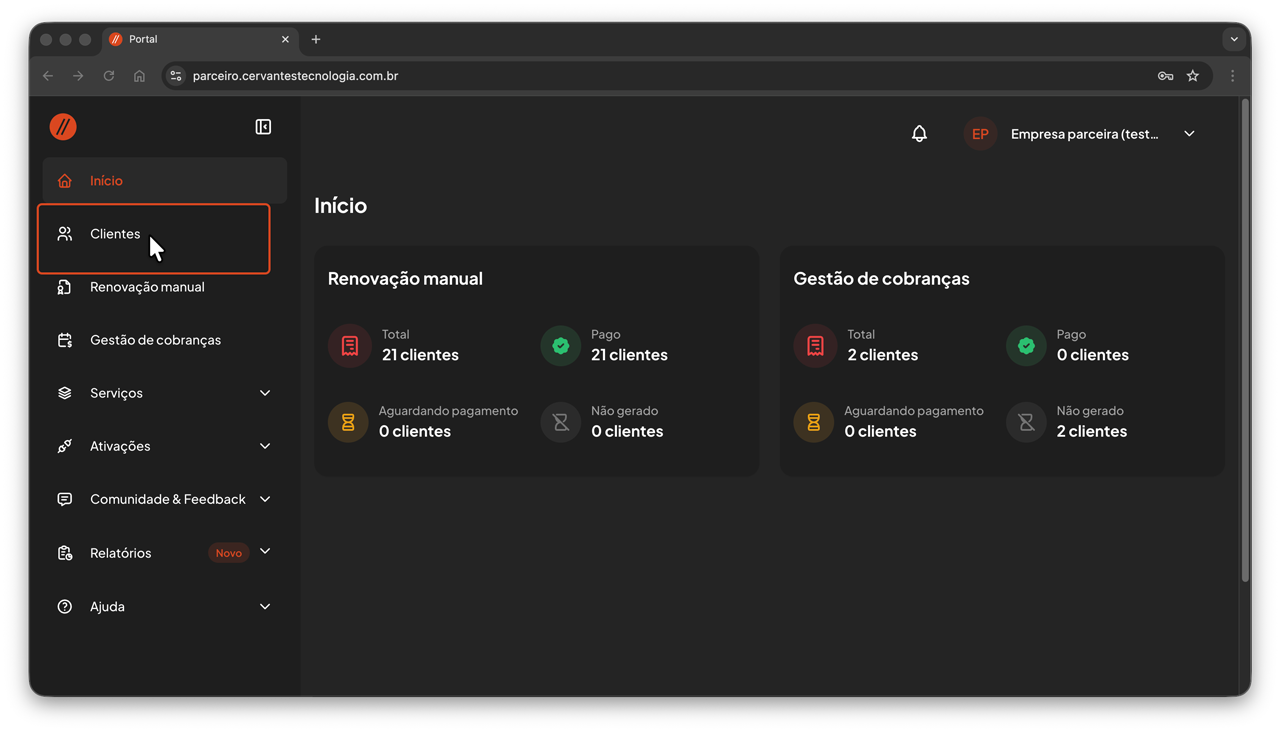Go to Renovação manual in the sidebar
This screenshot has height=732, width=1280.
pos(147,287)
